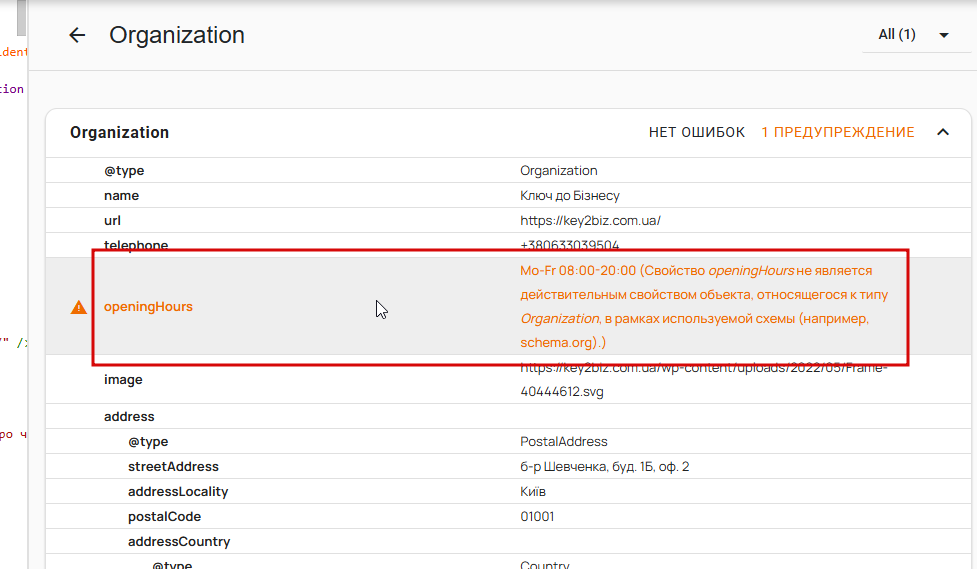Select the б-р Шевченка street value
Image resolution: width=977 pixels, height=569 pixels.
(605, 467)
